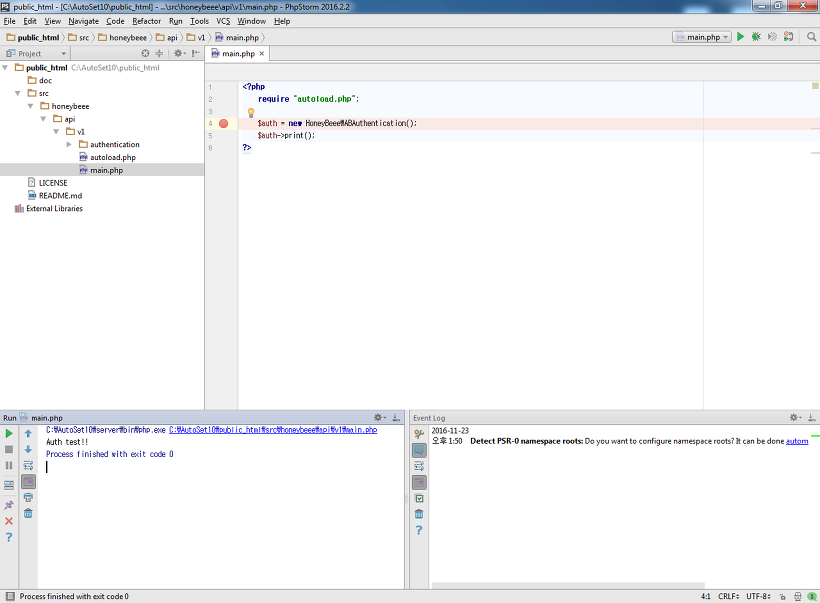Toggle the inspections Hector icon in status bar
This screenshot has height=603, width=820.
798,597
